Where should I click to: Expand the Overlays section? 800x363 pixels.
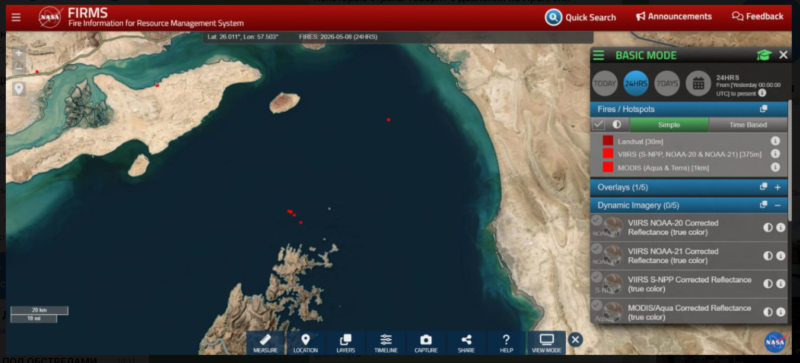(778, 187)
